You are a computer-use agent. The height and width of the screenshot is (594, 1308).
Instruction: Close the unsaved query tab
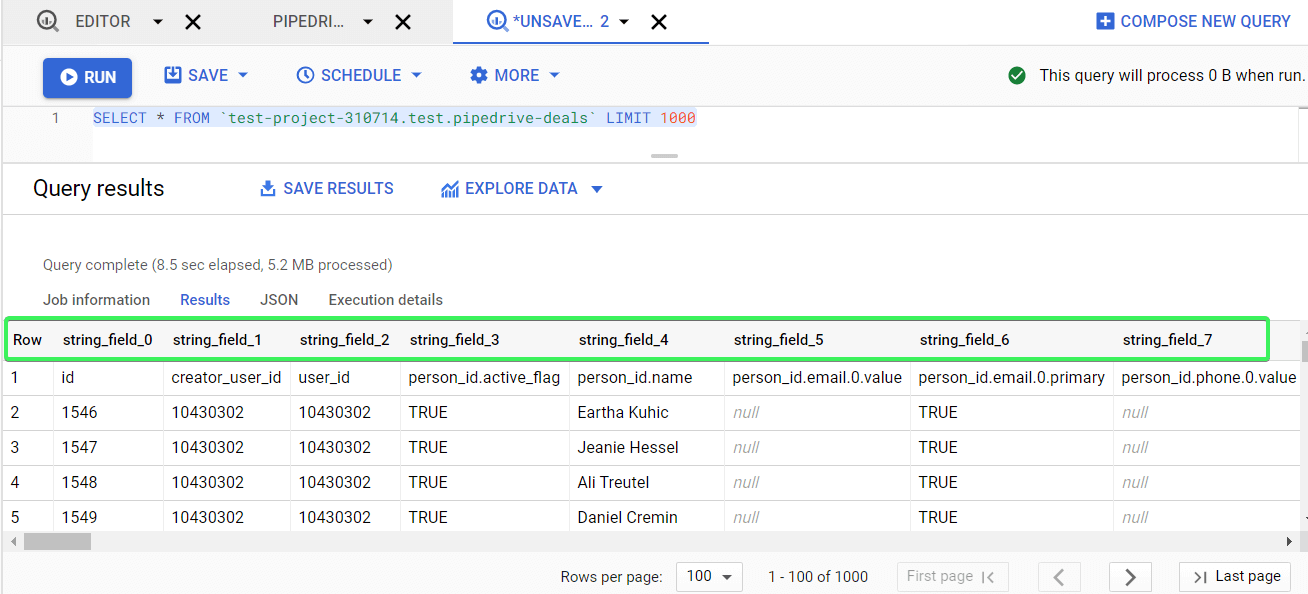(659, 22)
